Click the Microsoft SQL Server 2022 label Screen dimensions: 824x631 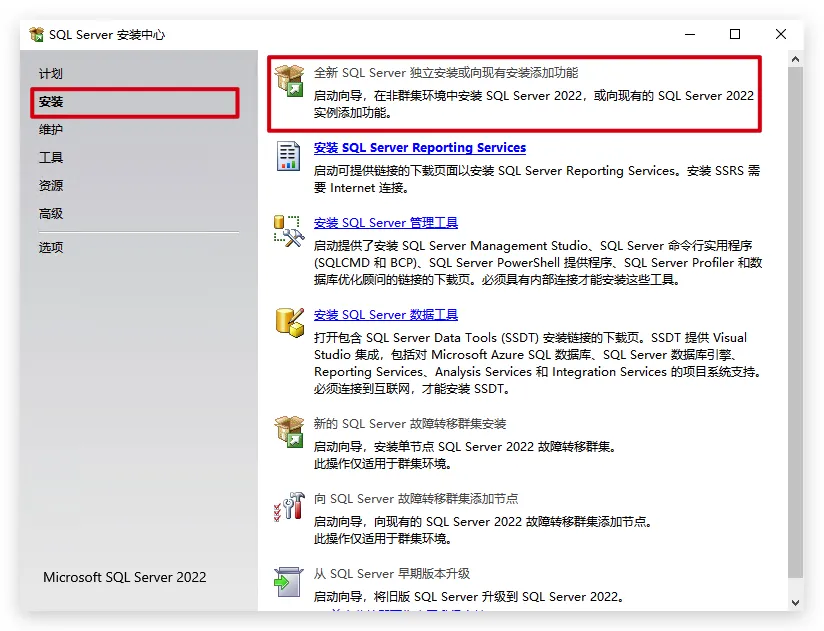point(125,577)
